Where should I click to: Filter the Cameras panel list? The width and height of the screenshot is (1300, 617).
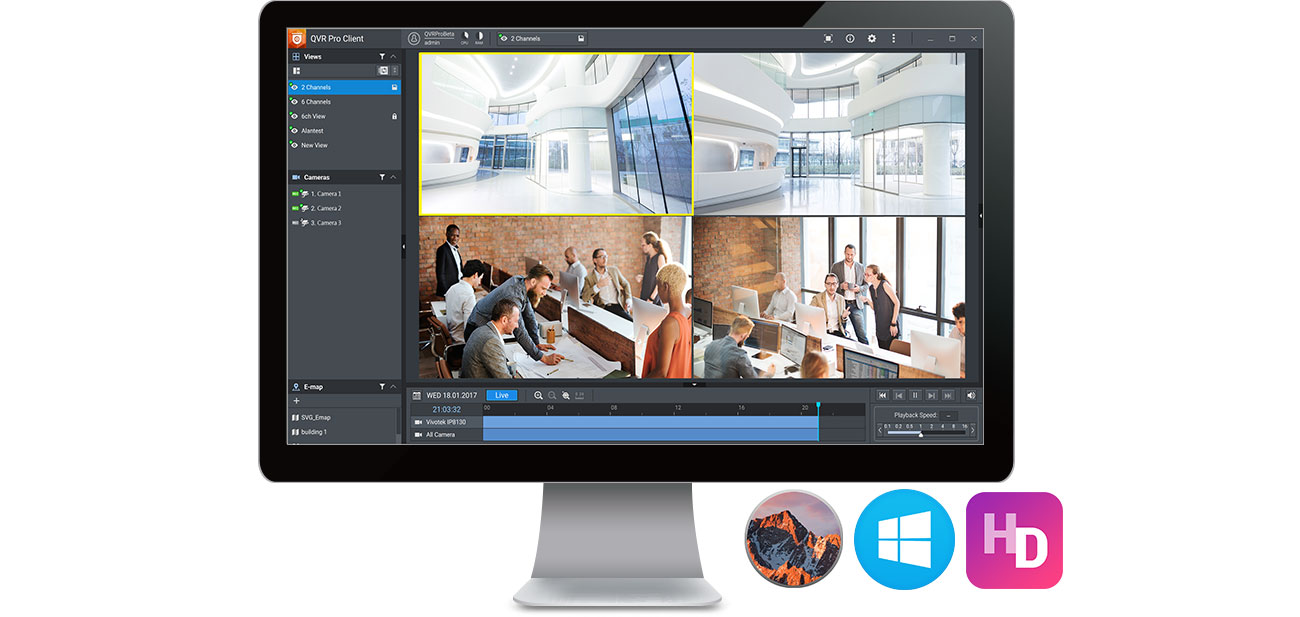[382, 177]
